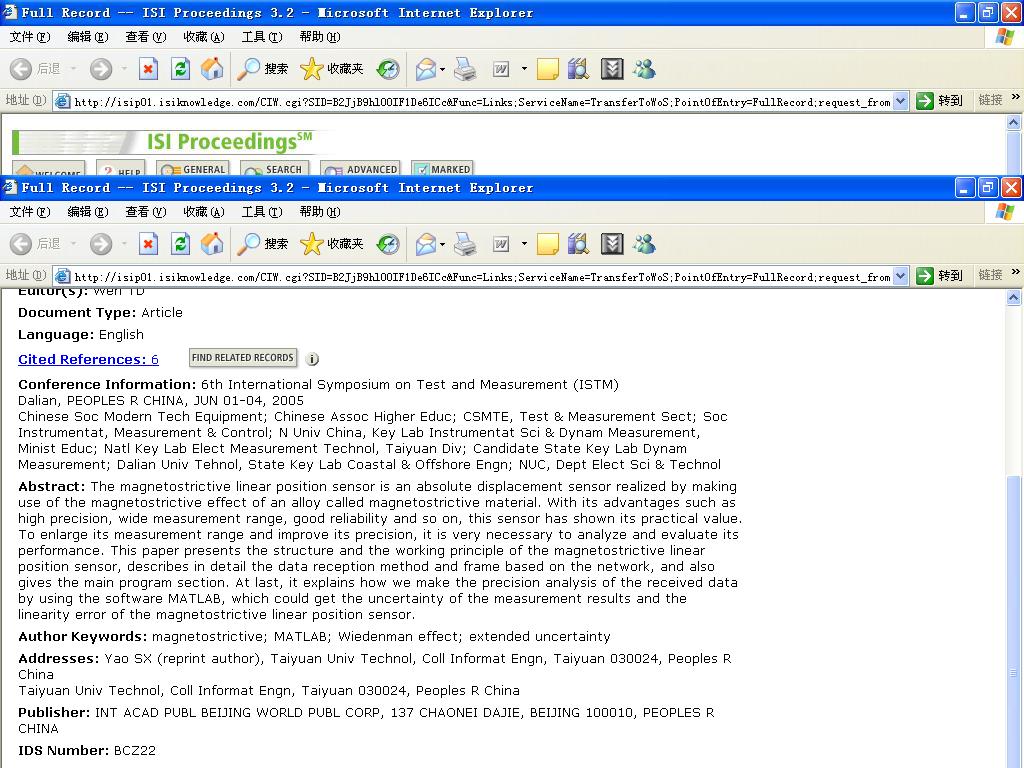This screenshot has width=1024, height=768.
Task: Expand the 链接 links chevron in the front window
Action: click(x=1016, y=273)
